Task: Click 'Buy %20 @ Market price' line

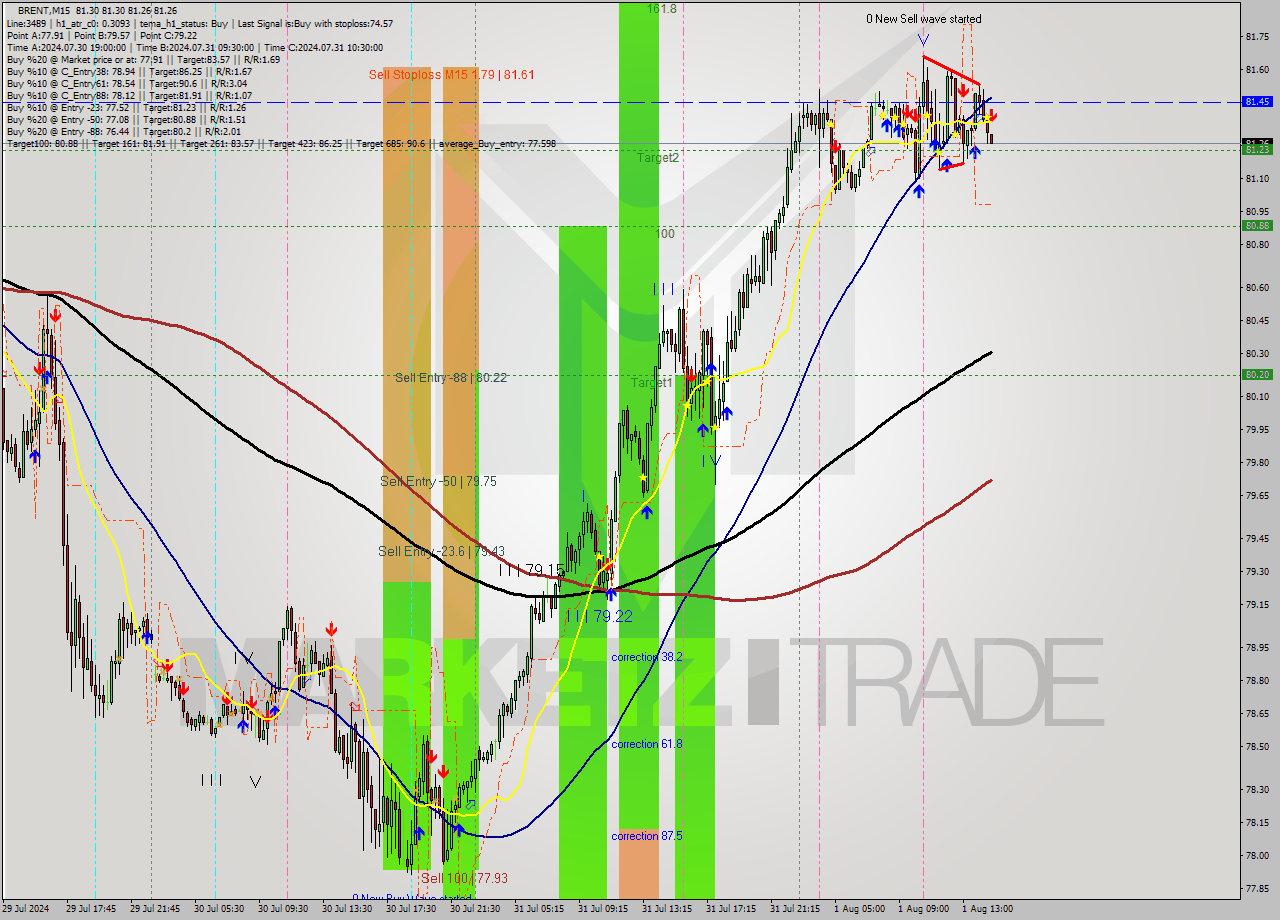Action: pos(143,59)
